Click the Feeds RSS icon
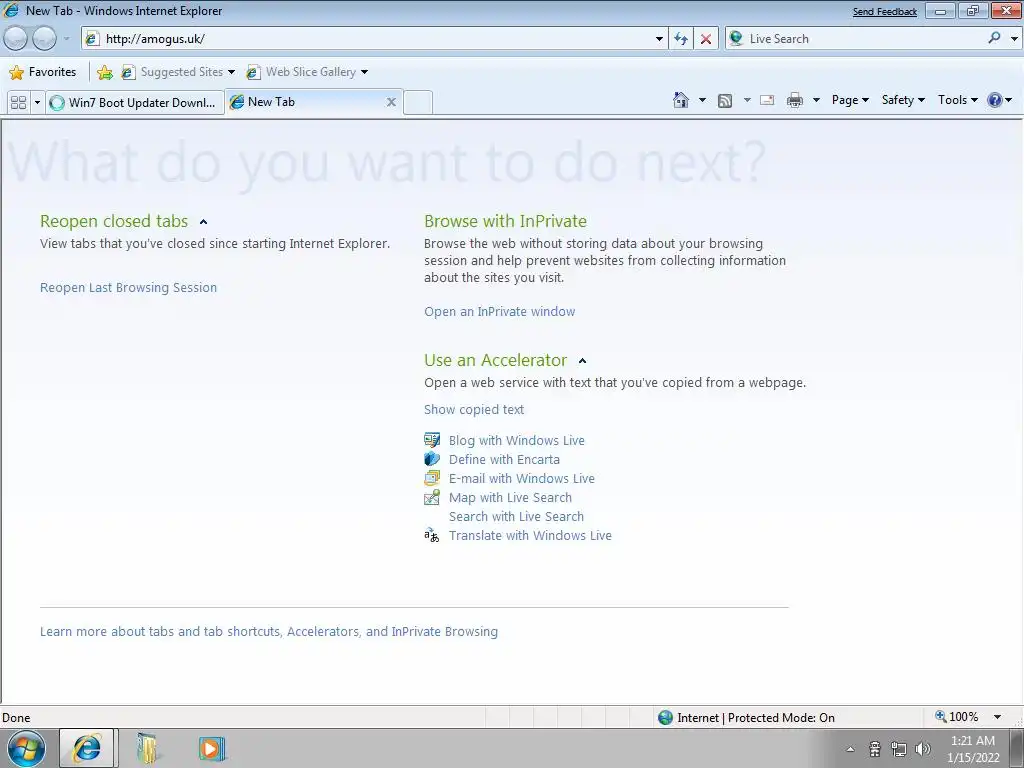This screenshot has height=768, width=1024. pyautogui.click(x=725, y=101)
